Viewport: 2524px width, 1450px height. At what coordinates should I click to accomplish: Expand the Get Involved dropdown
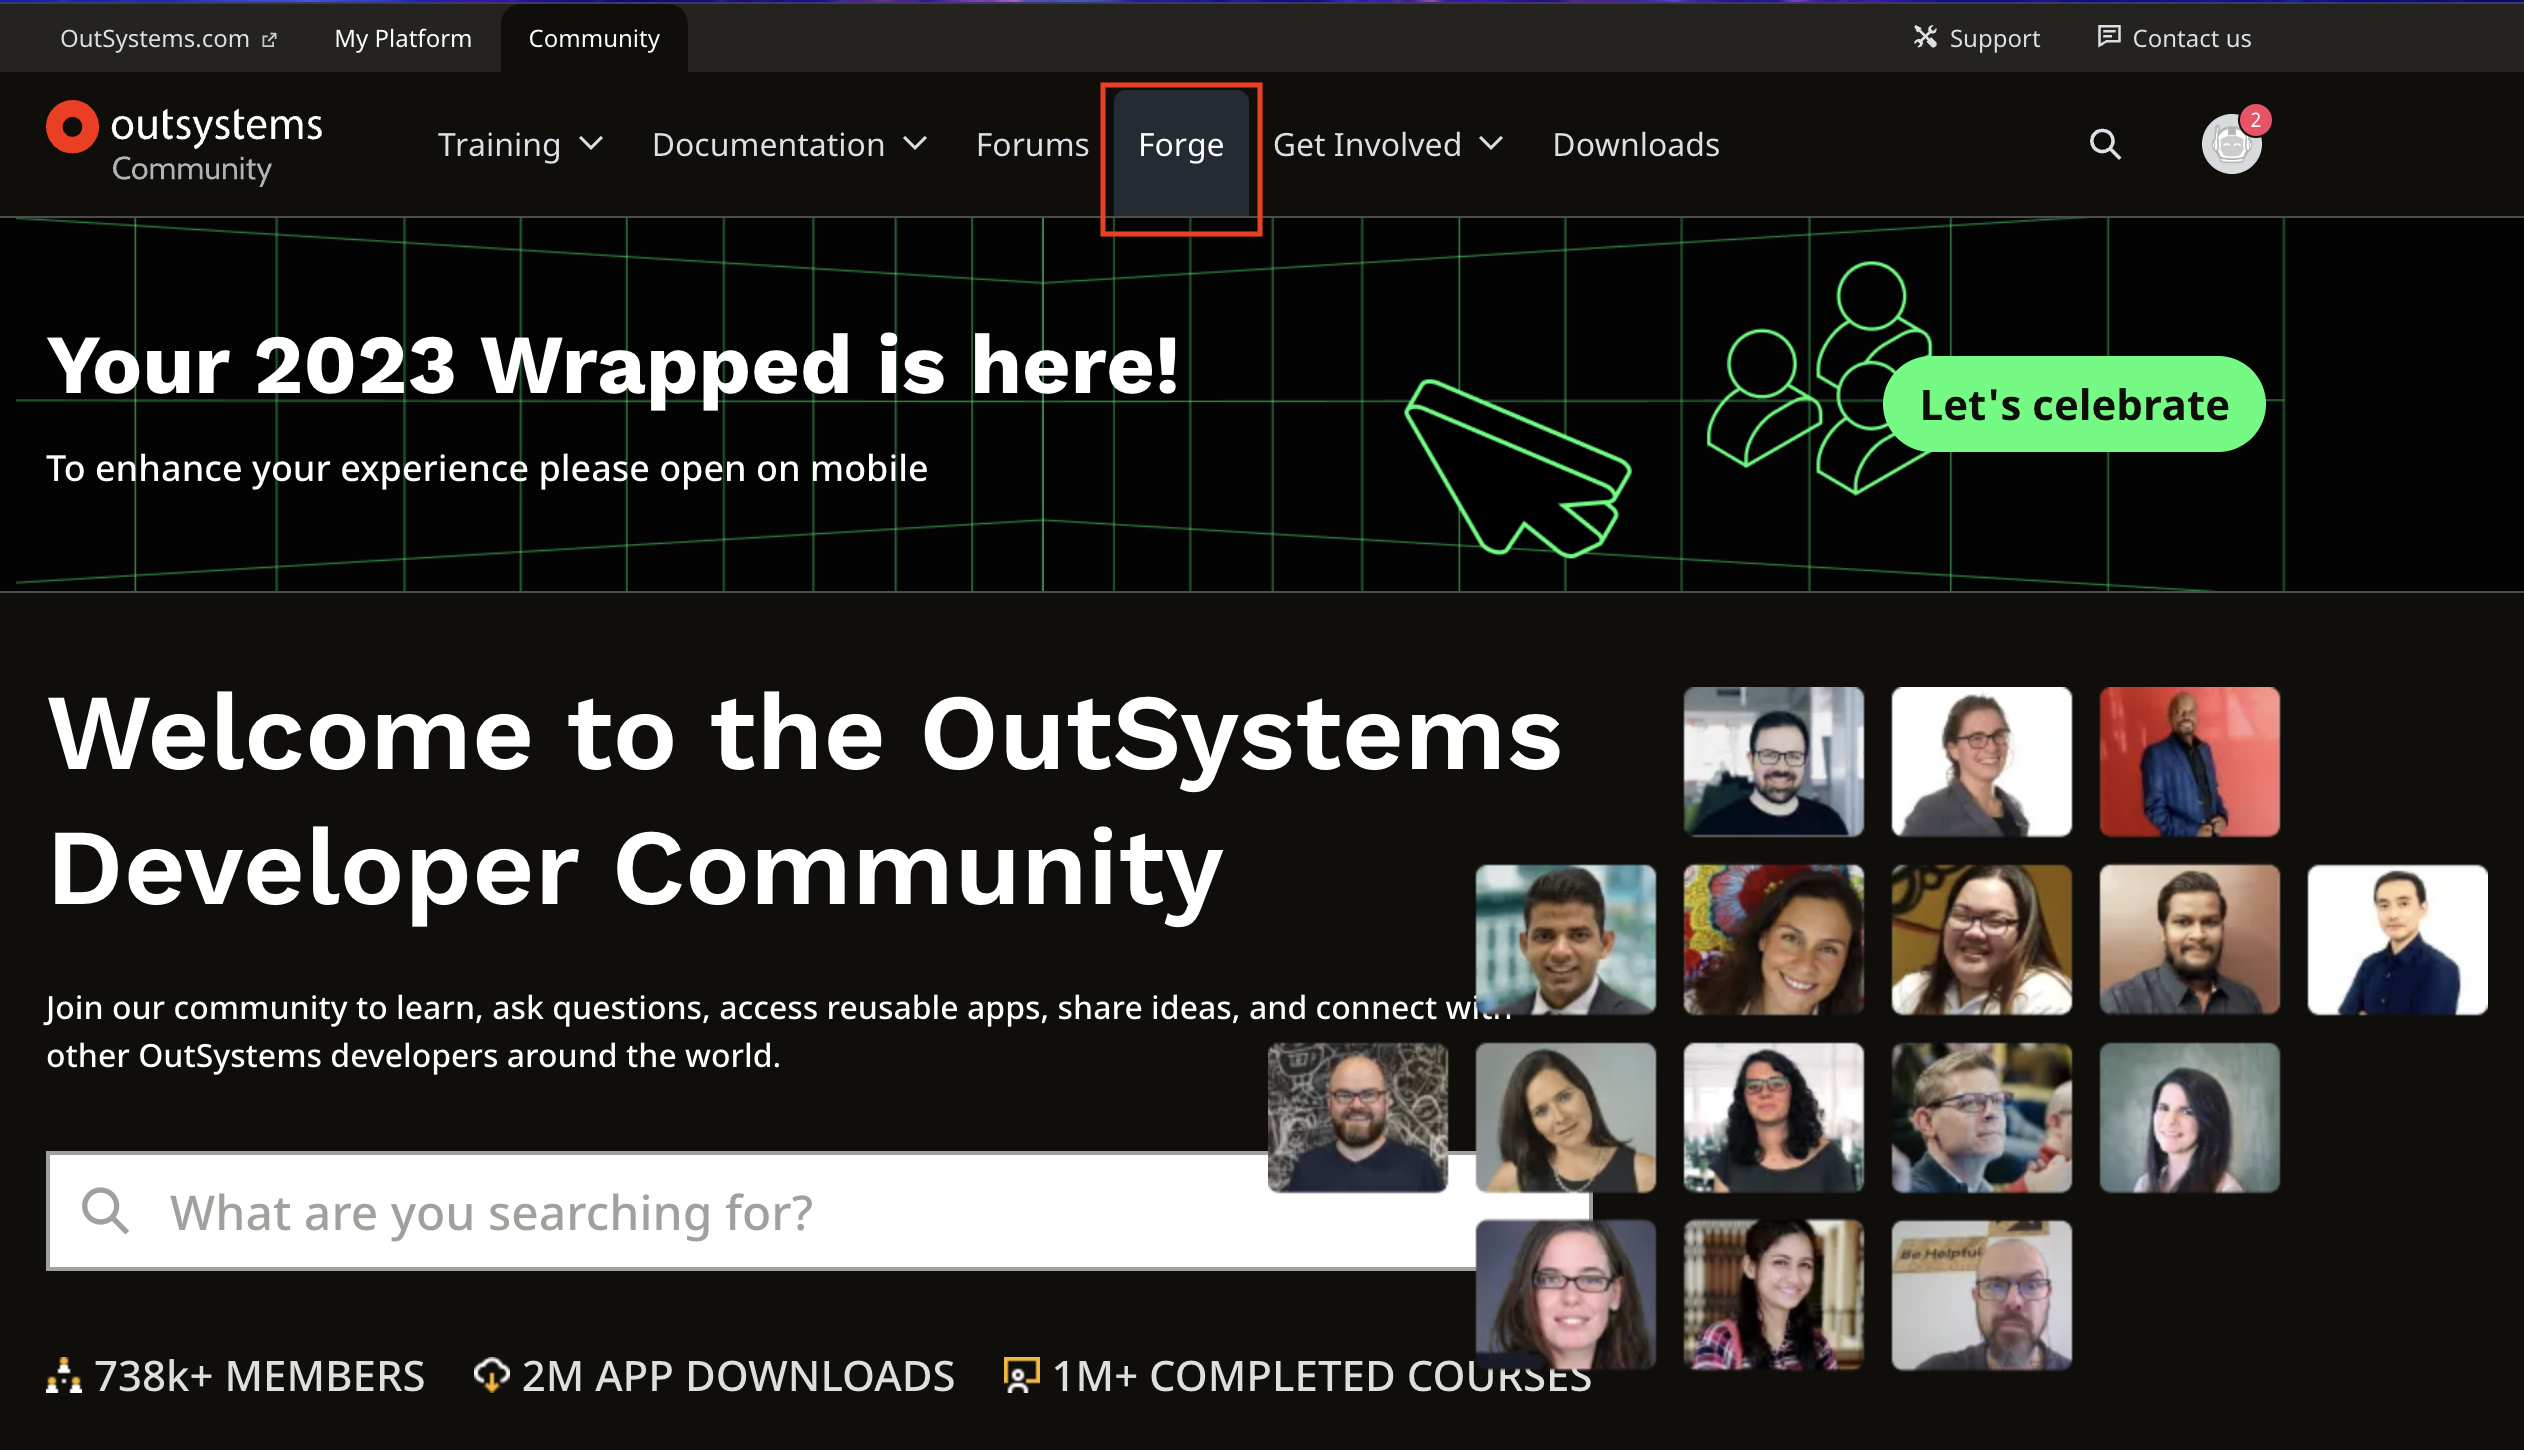pyautogui.click(x=1387, y=145)
